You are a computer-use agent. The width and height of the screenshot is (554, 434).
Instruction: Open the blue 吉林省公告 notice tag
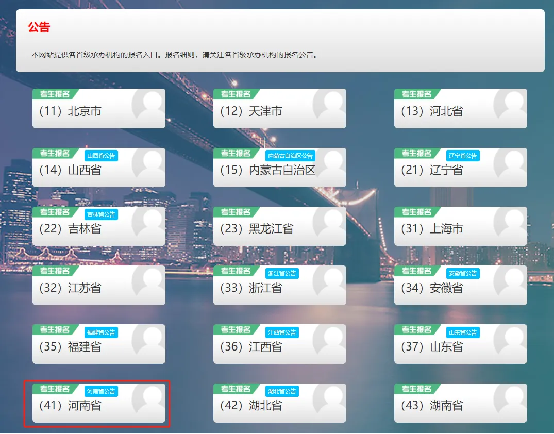tap(101, 214)
